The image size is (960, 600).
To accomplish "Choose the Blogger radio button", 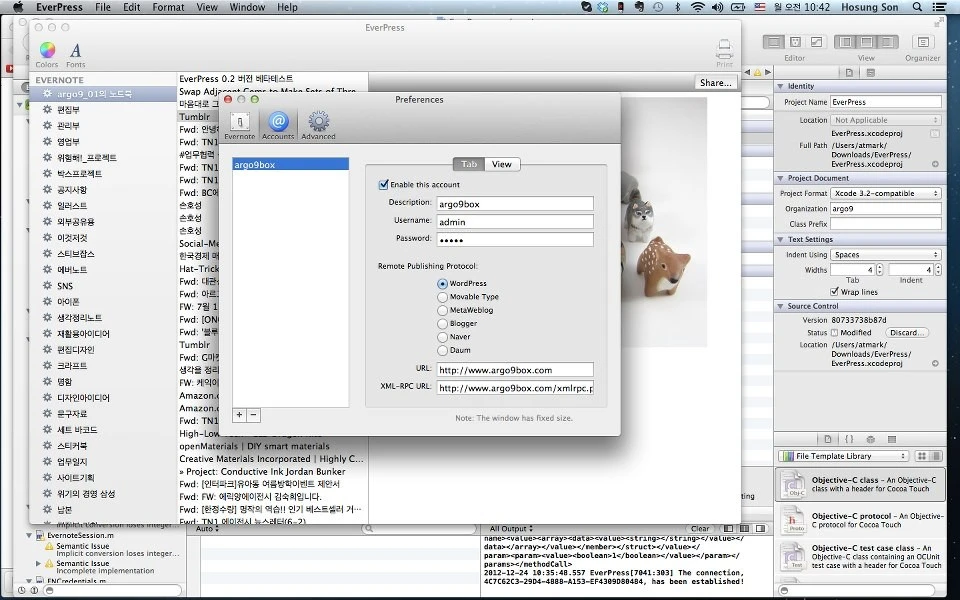I will click(x=442, y=324).
